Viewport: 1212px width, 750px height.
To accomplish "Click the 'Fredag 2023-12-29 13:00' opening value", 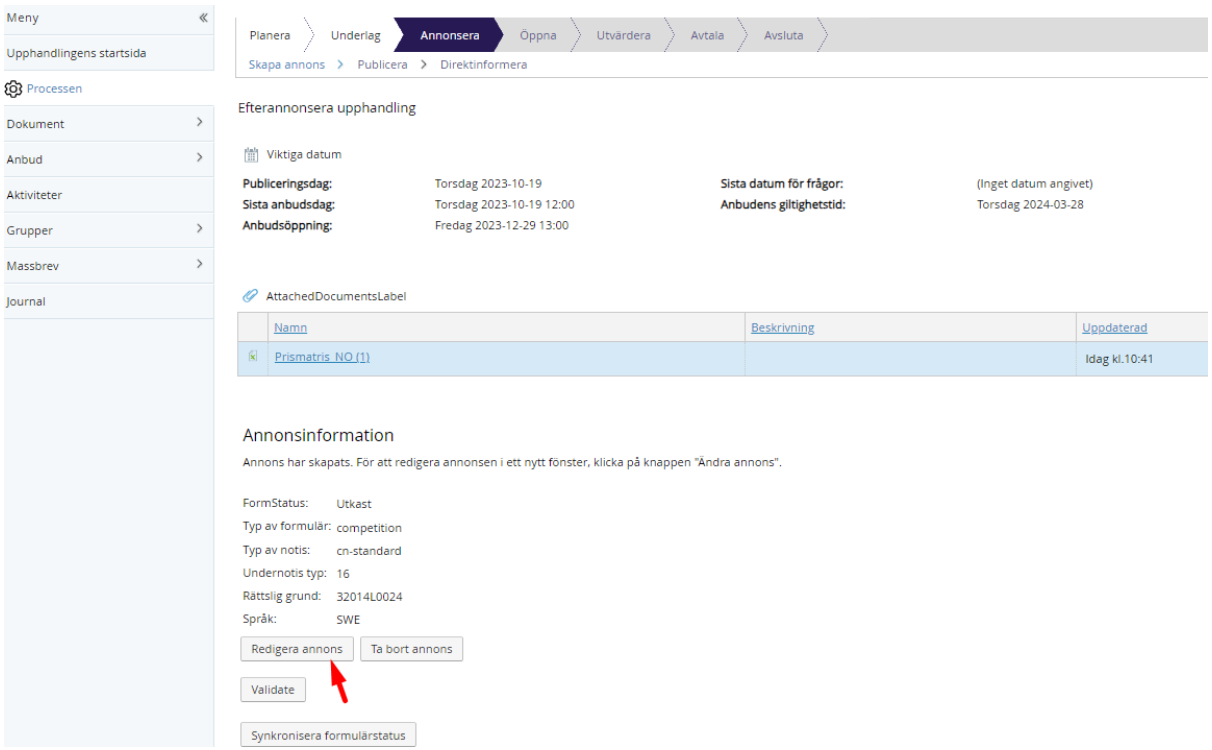I will point(502,225).
